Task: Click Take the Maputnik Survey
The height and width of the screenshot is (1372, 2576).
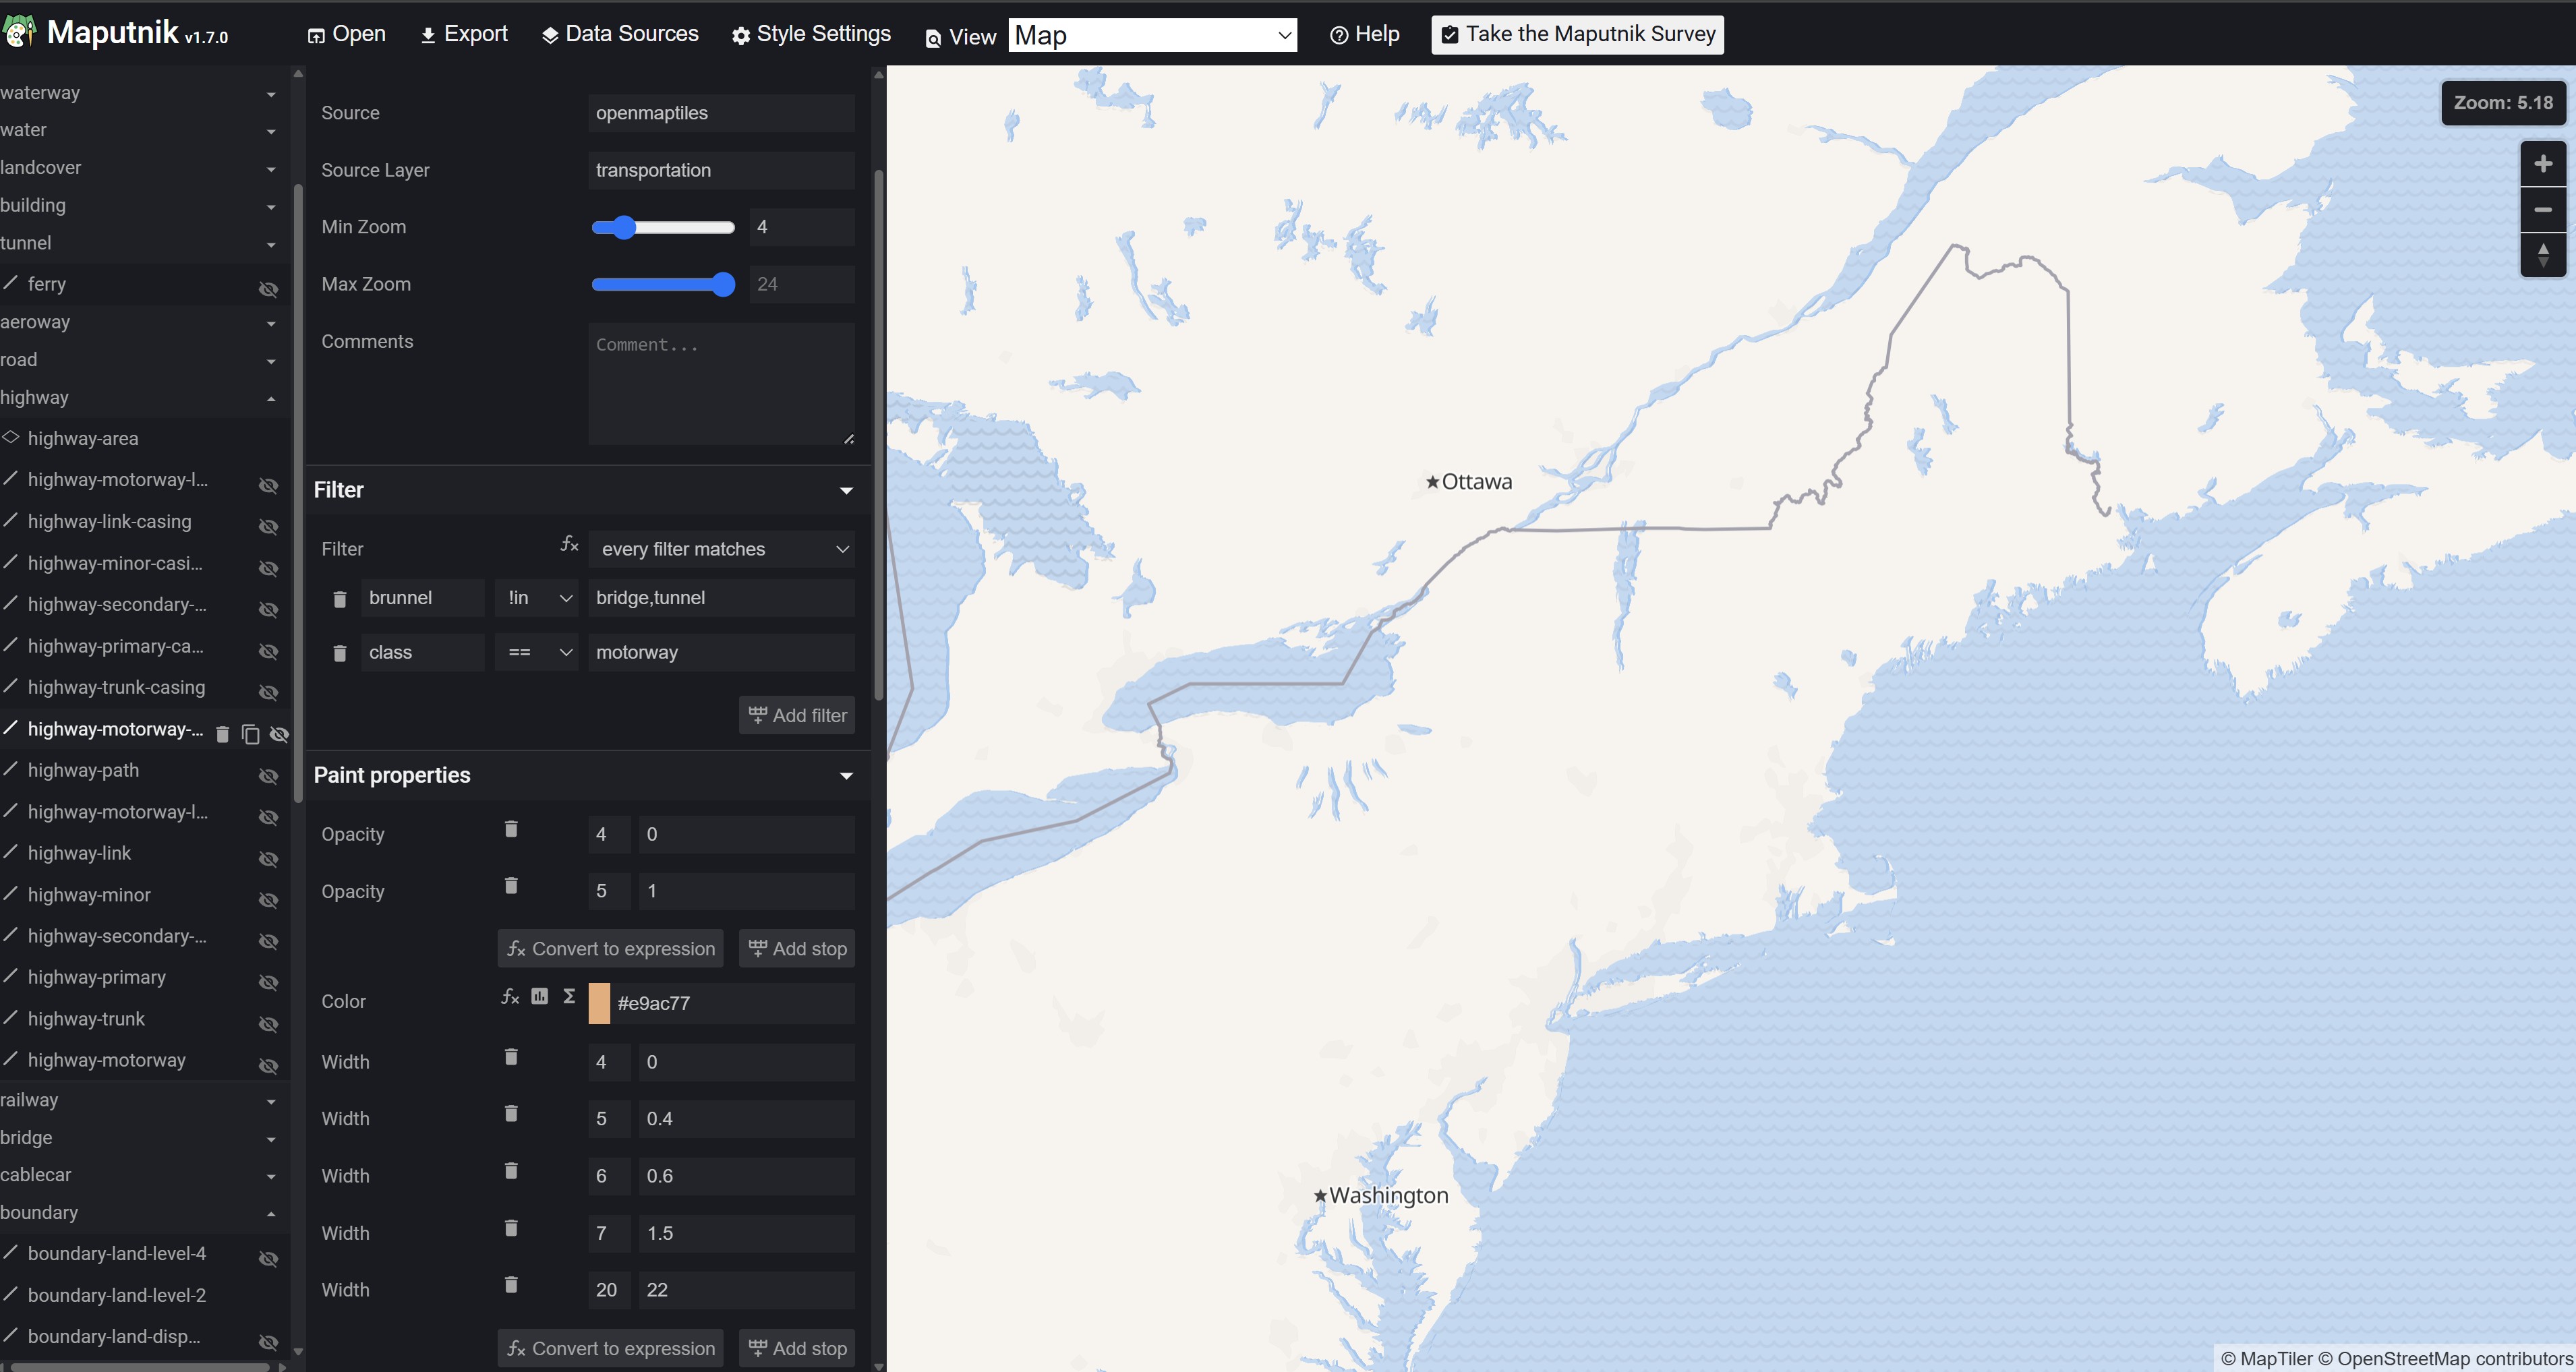Action: click(1577, 34)
